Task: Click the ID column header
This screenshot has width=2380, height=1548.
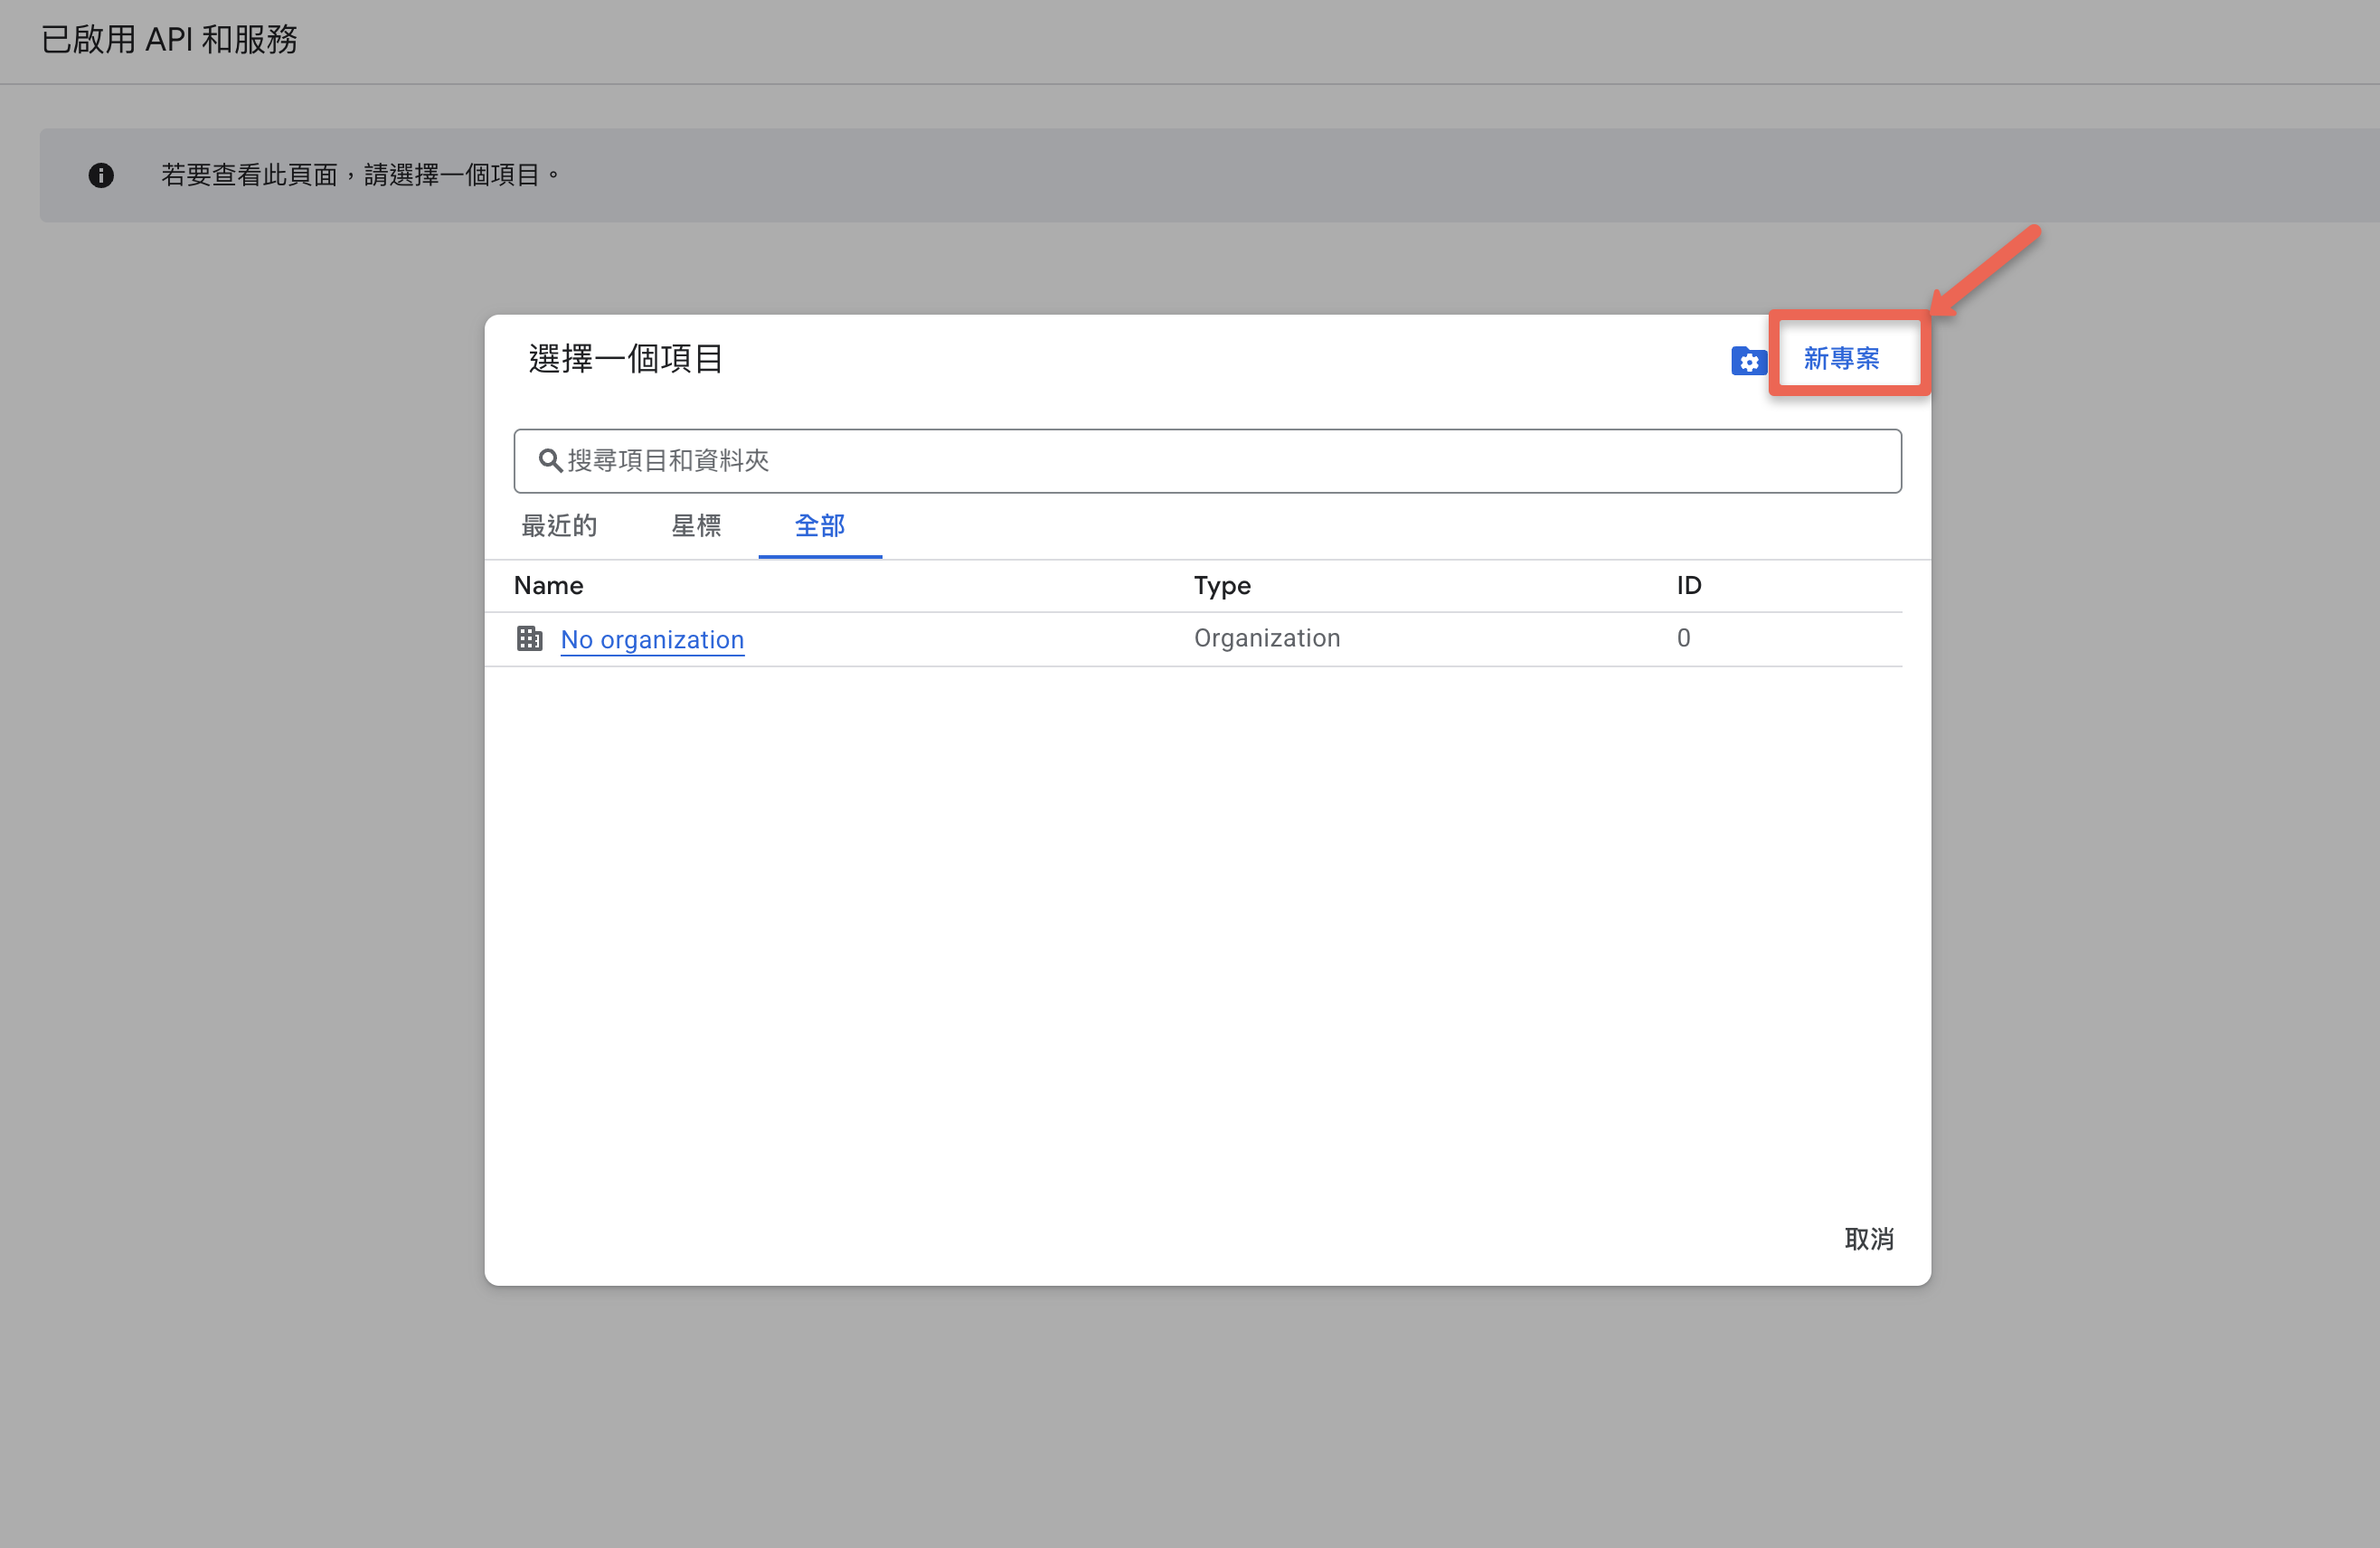Action: [x=1688, y=585]
